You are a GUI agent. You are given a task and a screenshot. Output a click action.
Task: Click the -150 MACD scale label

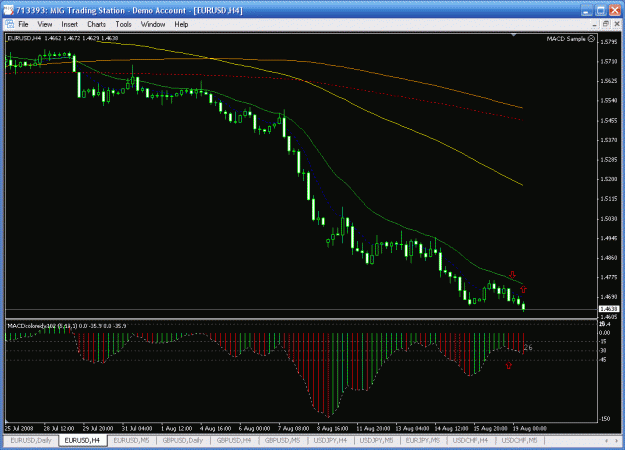point(605,419)
